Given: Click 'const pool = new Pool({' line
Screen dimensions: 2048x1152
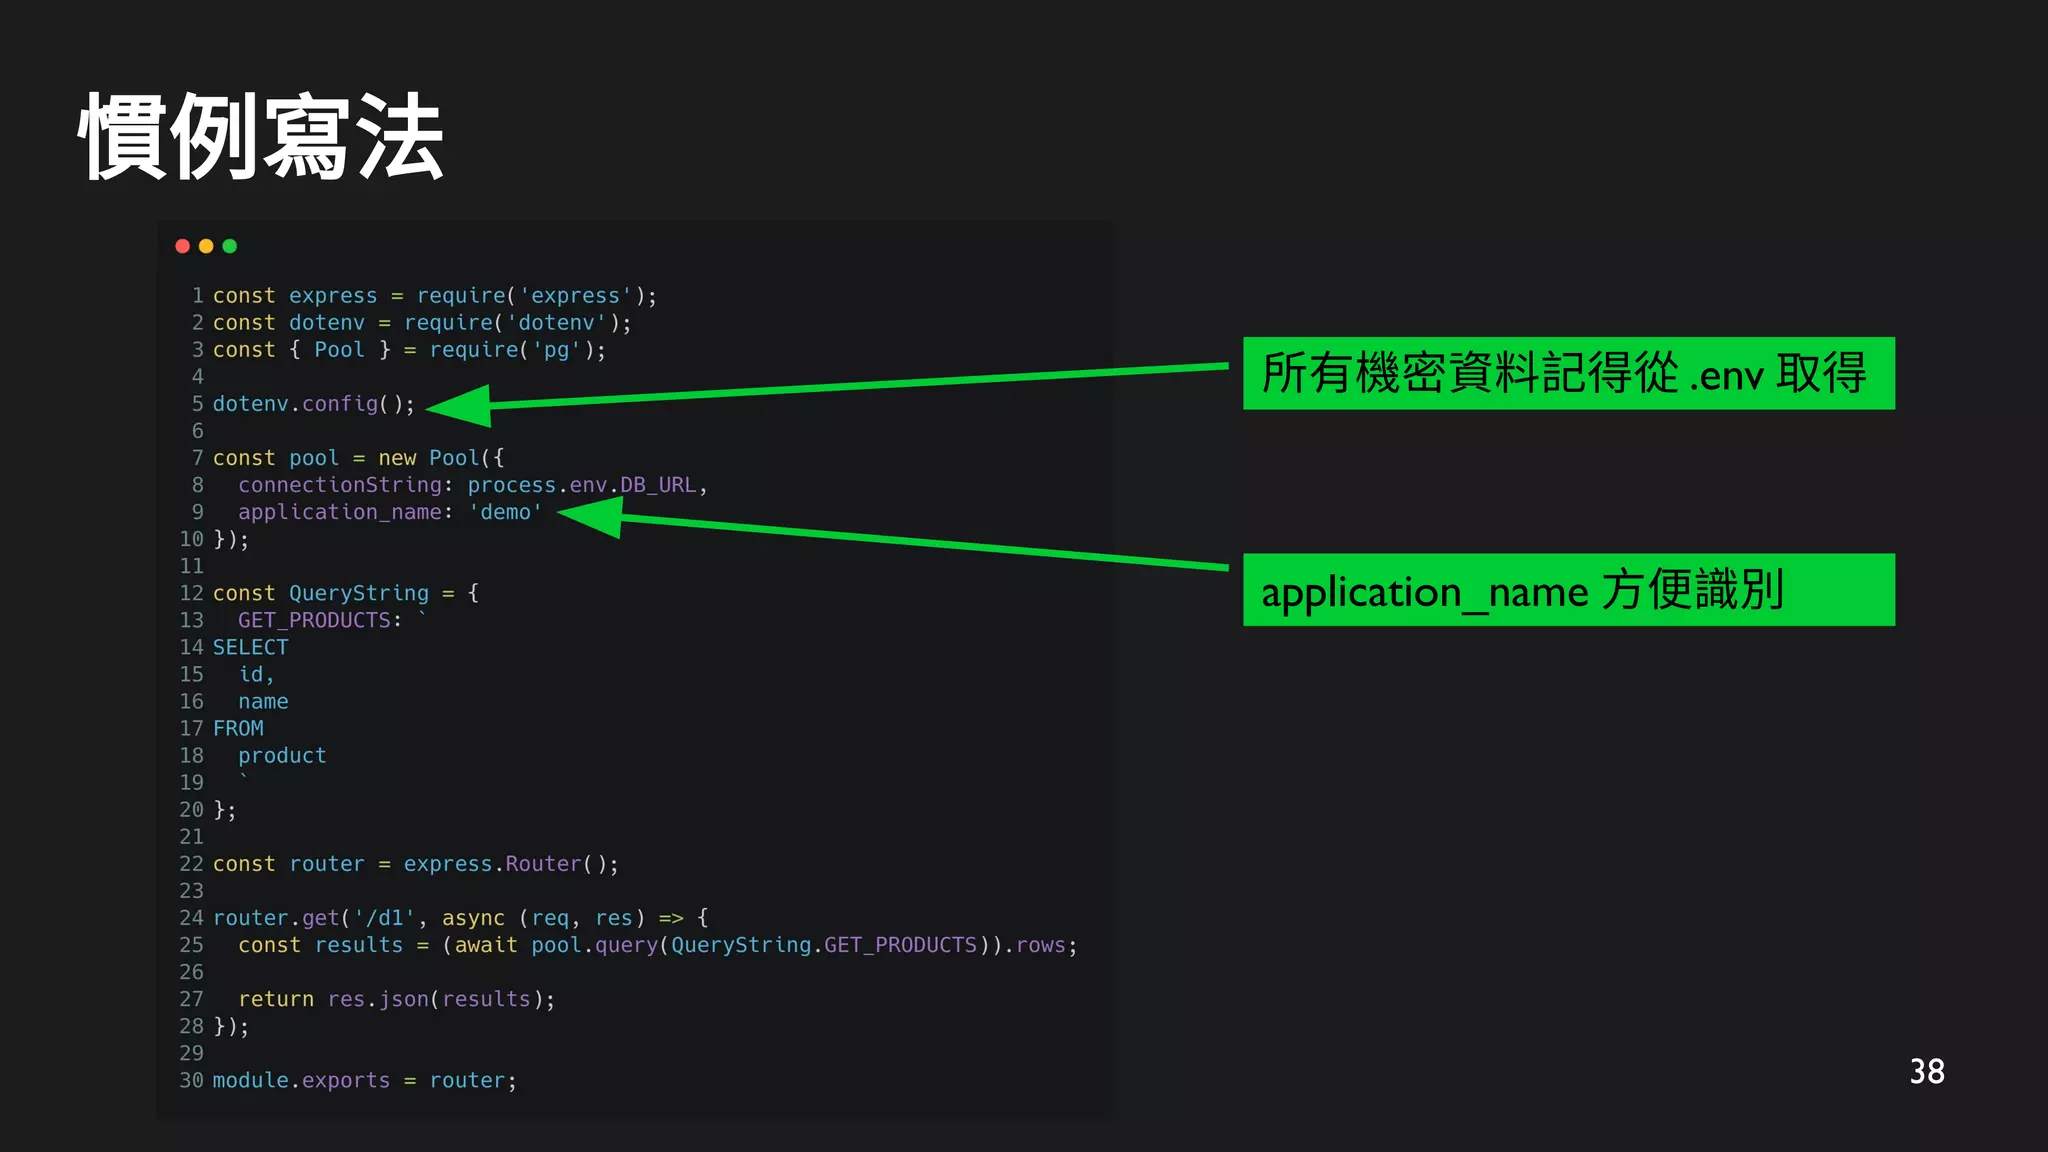Looking at the screenshot, I should [x=358, y=458].
